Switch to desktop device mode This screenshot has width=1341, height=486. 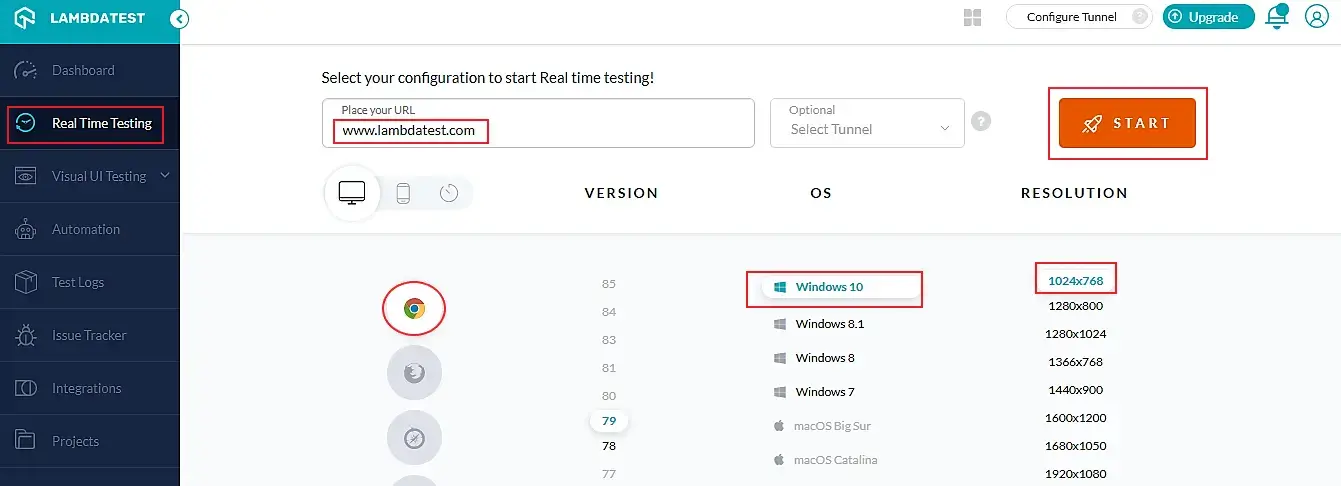click(351, 192)
